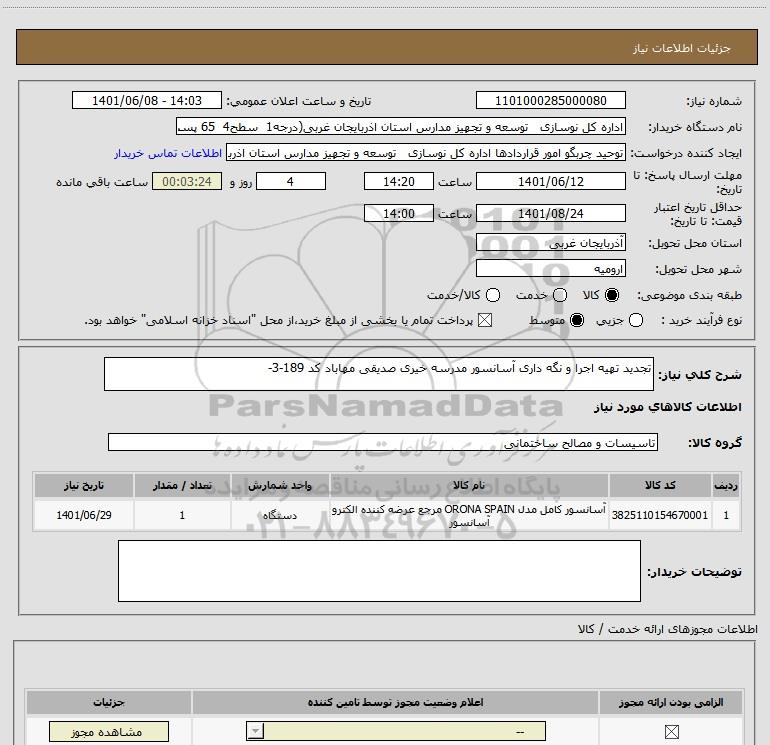This screenshot has width=770, height=745.
Task: Click the تعداد / مقدار column header
Action: click(x=182, y=485)
